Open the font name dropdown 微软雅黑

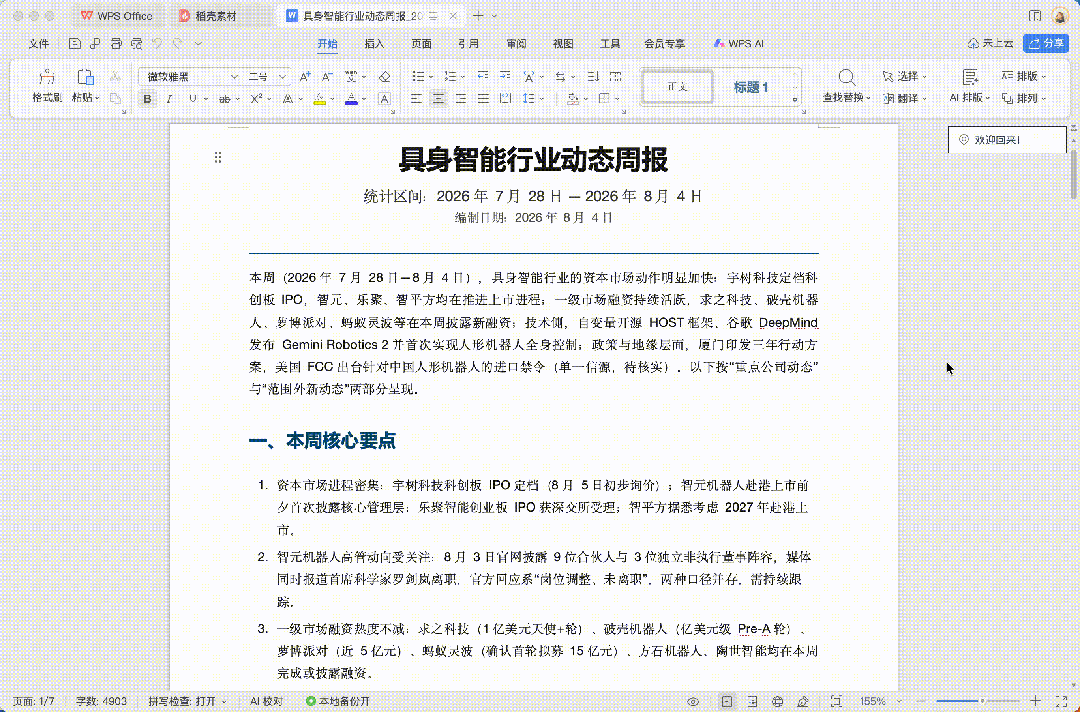coord(234,77)
